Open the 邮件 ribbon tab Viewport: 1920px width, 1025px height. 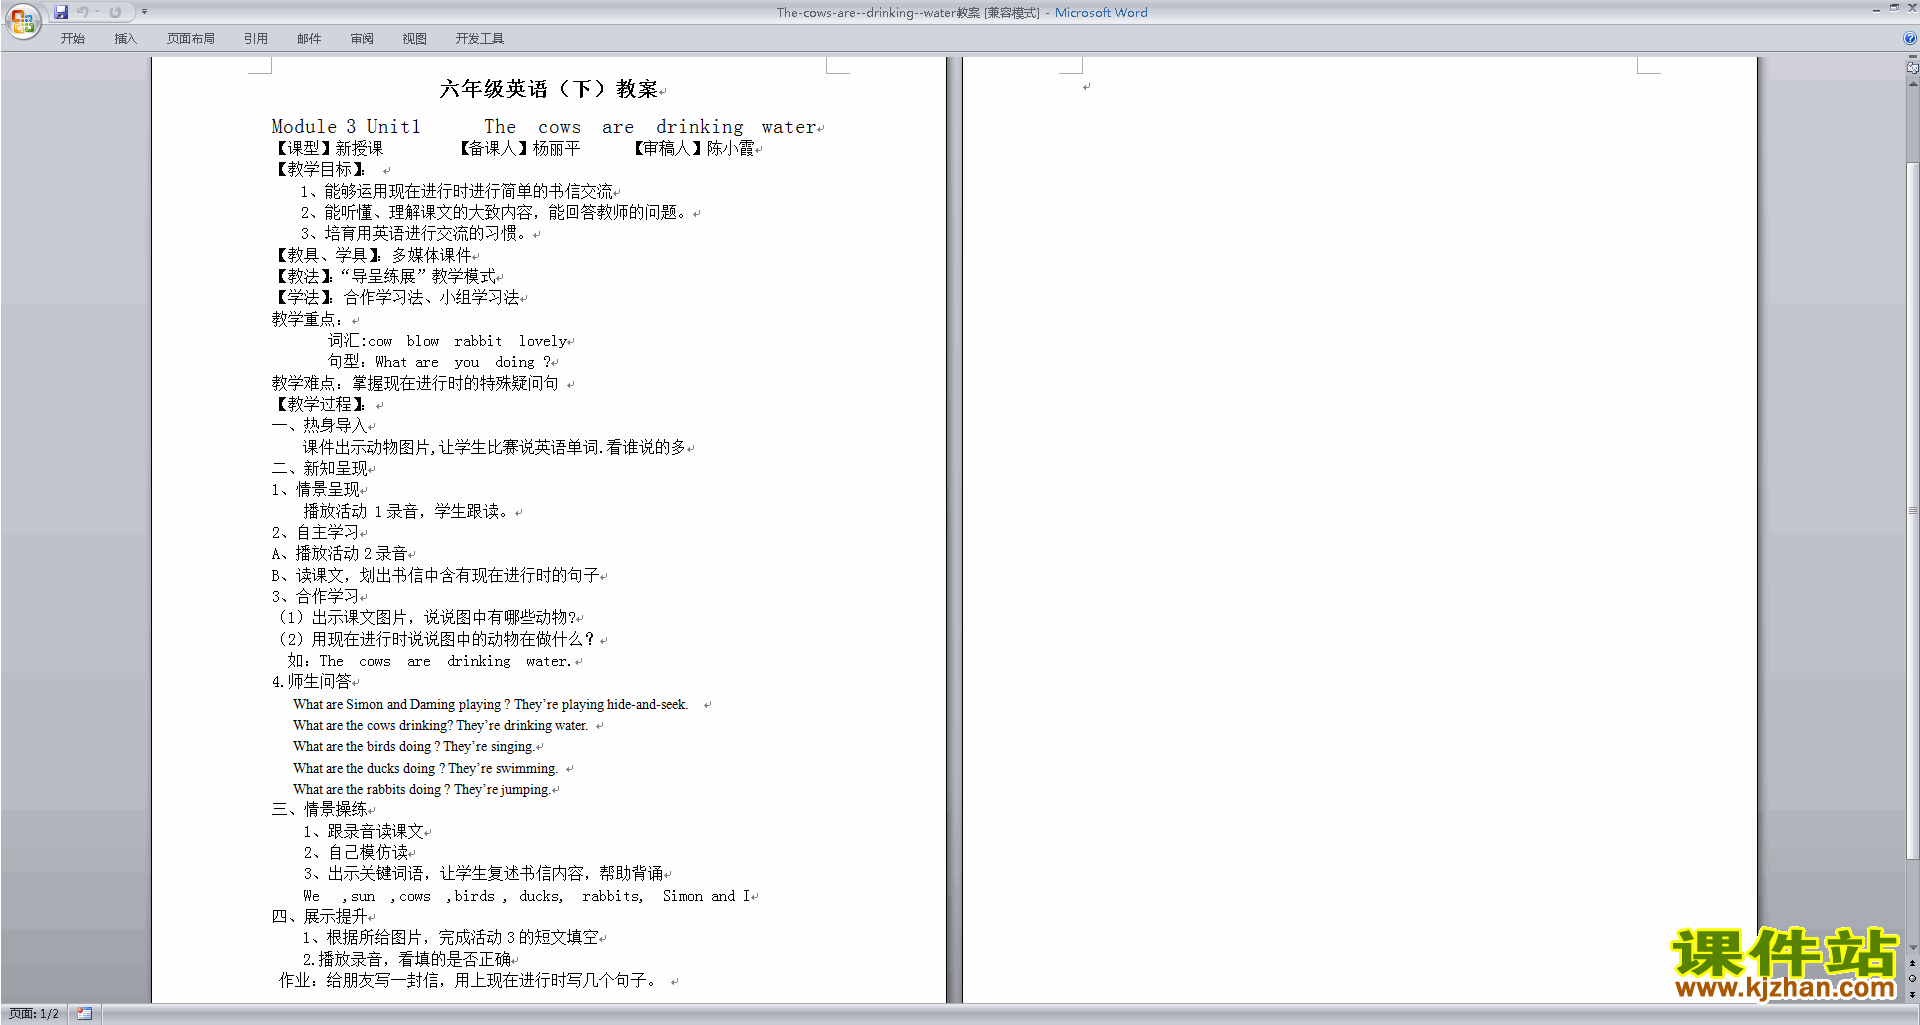coord(309,39)
